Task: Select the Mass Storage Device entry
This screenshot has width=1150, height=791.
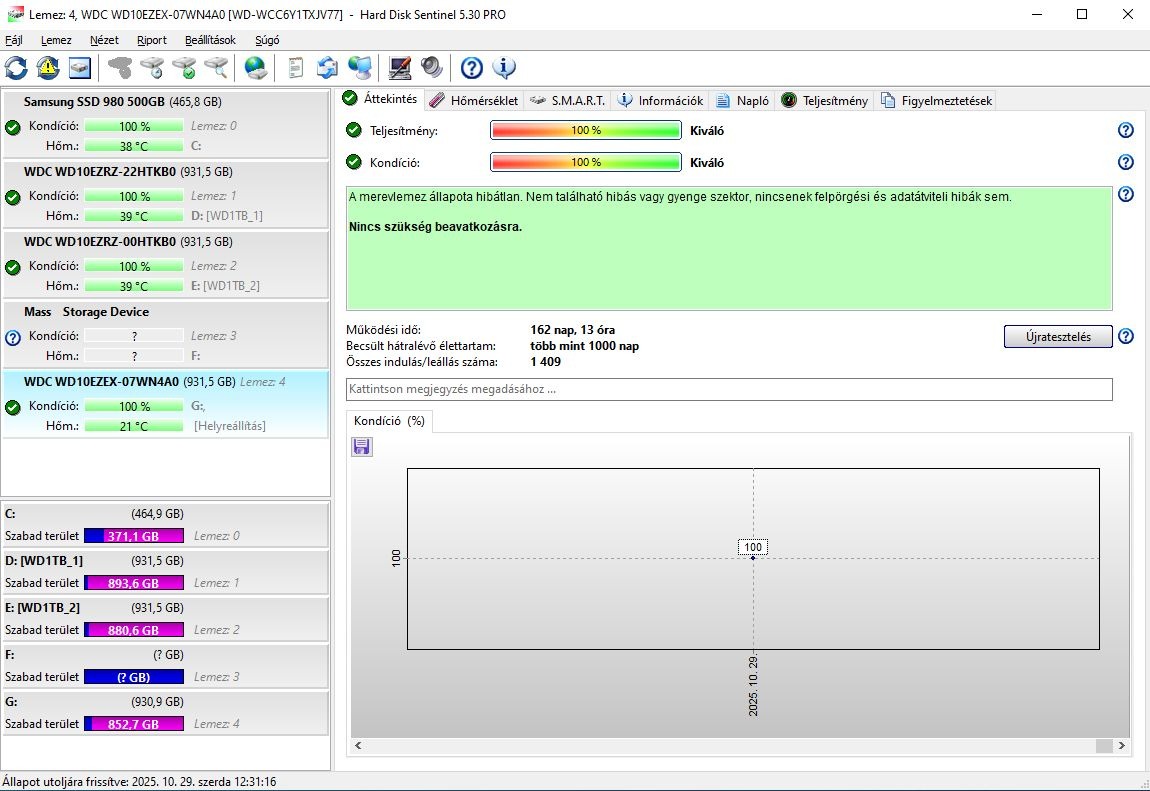Action: click(x=166, y=334)
